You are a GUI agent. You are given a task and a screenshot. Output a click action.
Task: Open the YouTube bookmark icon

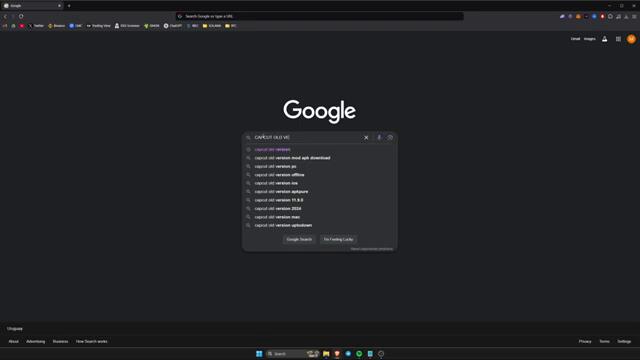click(21, 26)
